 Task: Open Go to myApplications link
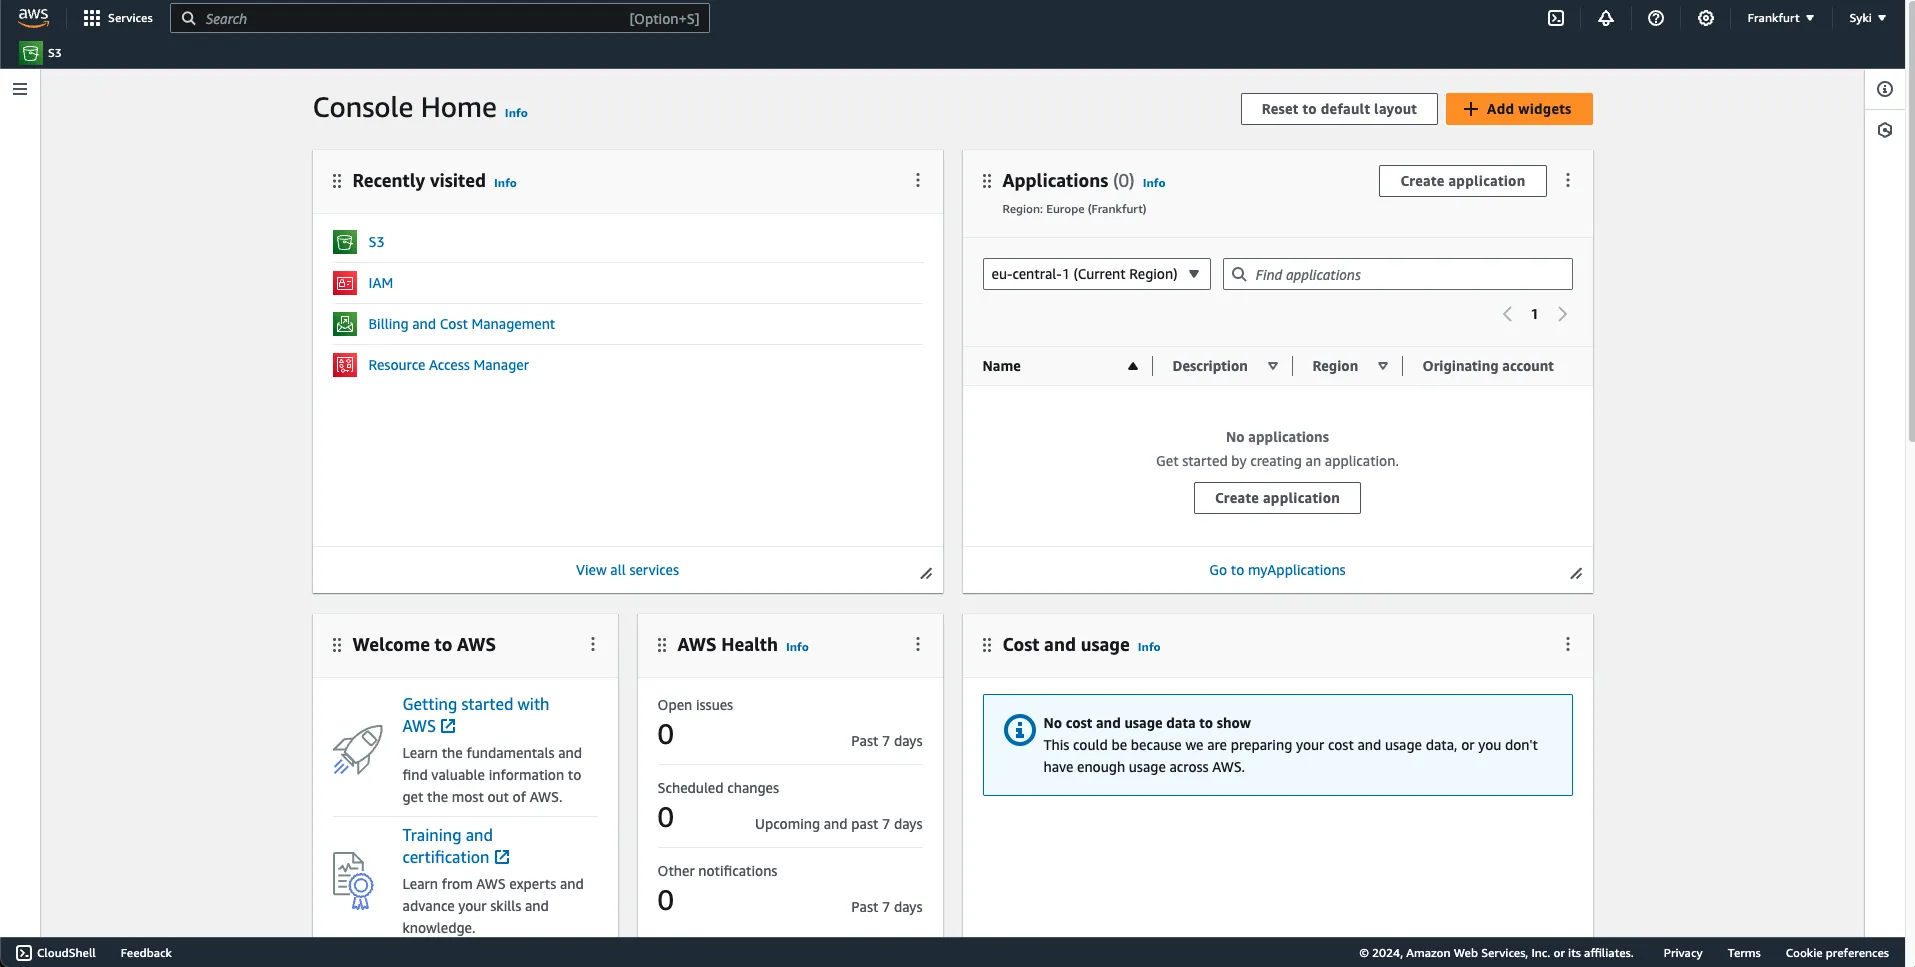tap(1277, 570)
